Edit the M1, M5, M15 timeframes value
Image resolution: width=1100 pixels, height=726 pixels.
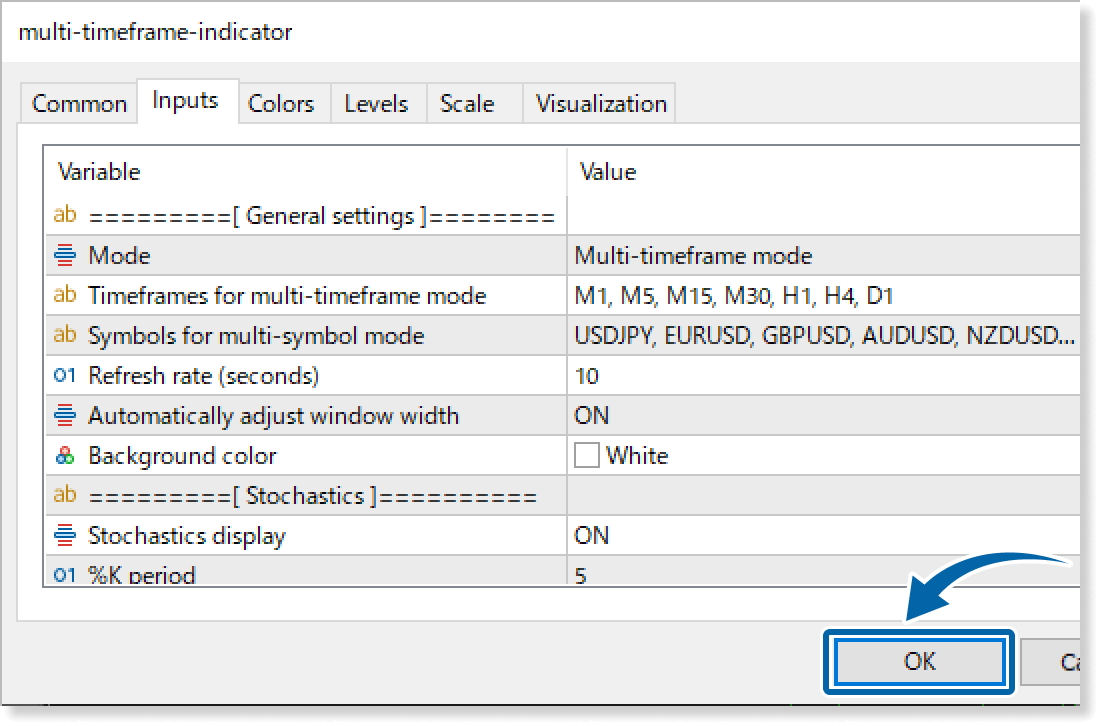tap(823, 295)
